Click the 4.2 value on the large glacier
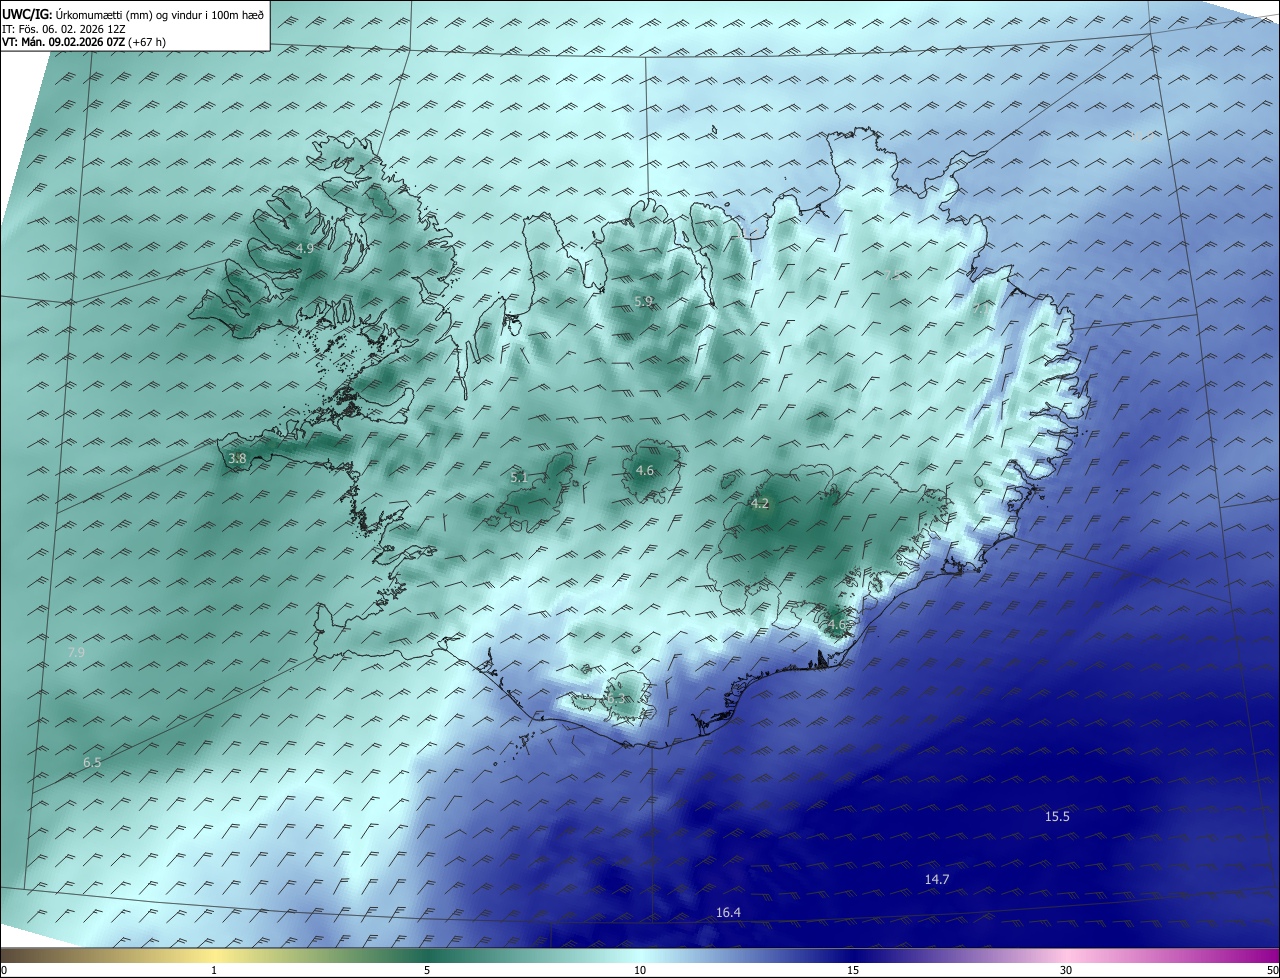This screenshot has height=978, width=1280. [x=759, y=503]
